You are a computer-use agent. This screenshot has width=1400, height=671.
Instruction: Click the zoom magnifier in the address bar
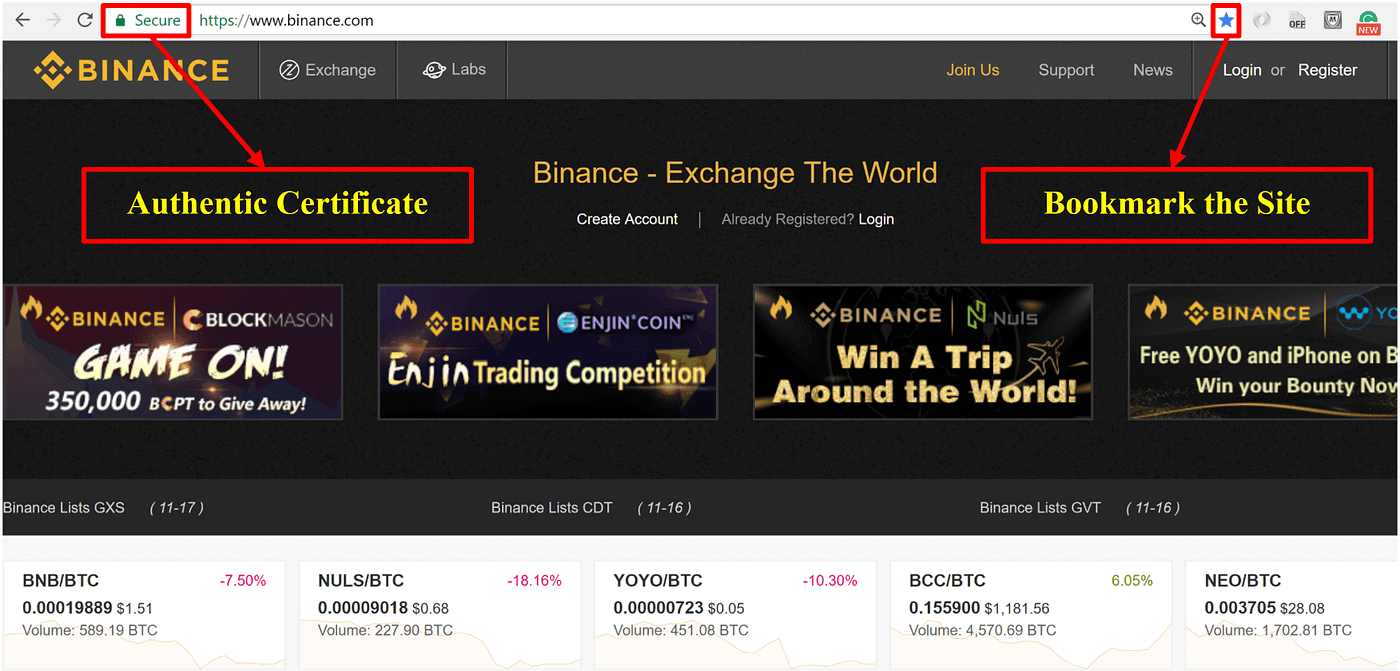(x=1198, y=20)
